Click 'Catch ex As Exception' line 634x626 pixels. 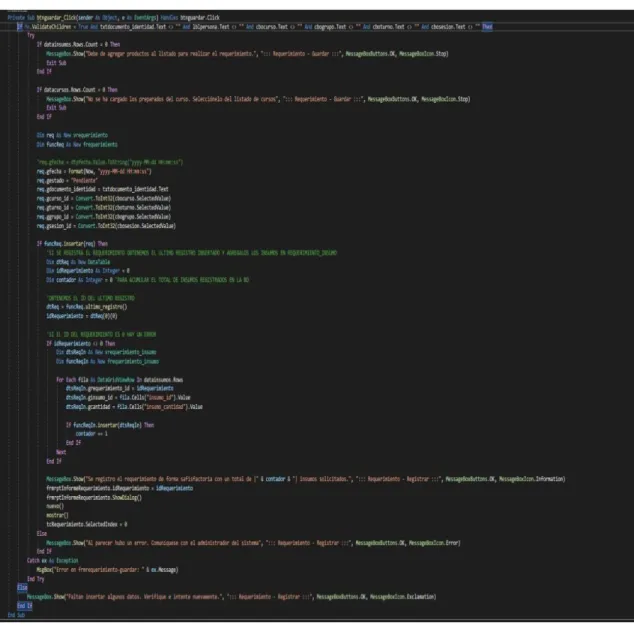coord(53,560)
